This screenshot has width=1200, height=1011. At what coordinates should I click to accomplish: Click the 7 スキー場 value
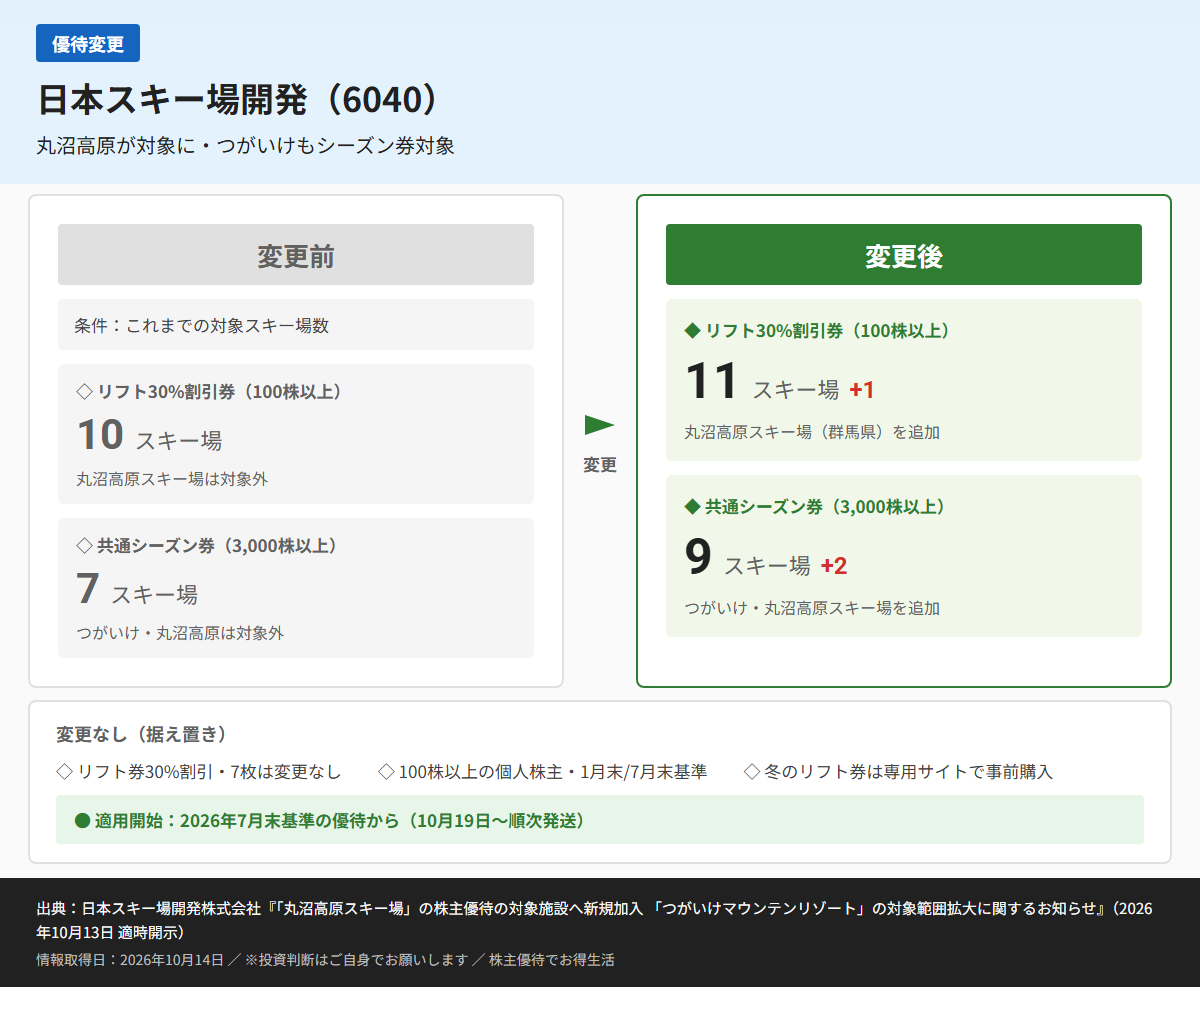click(137, 589)
